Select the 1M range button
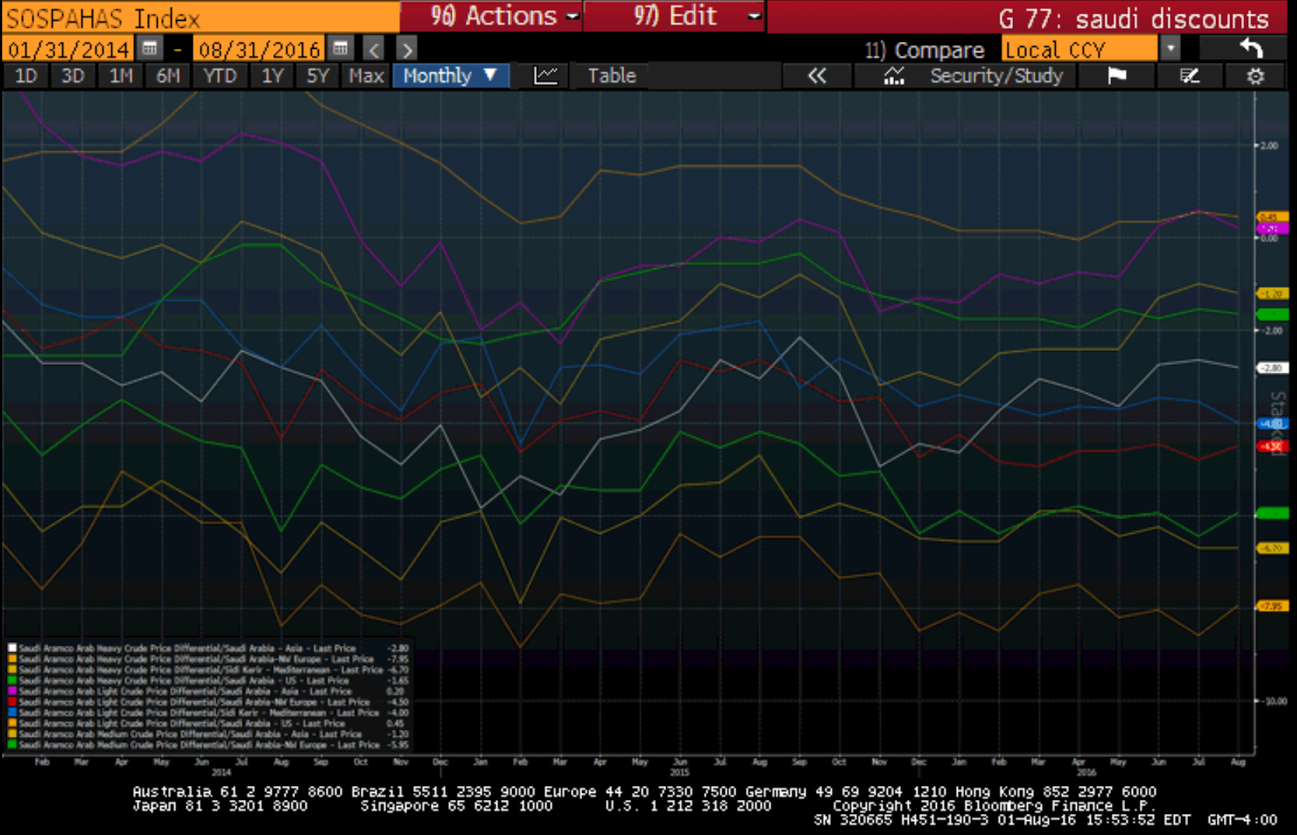 pos(121,76)
